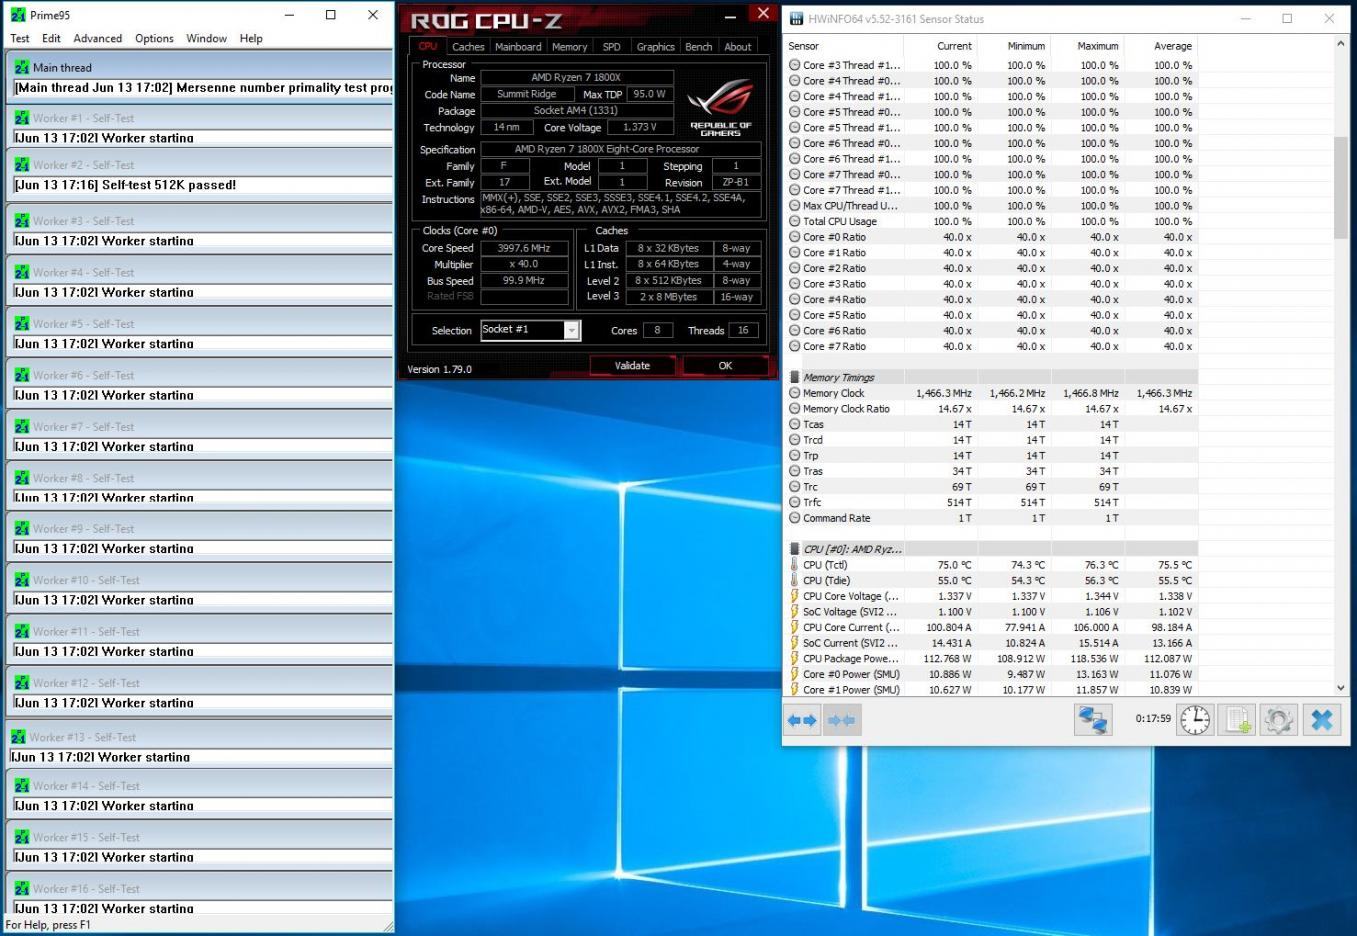The width and height of the screenshot is (1357, 936).
Task: Click the CPU Core Voltage lightning icon
Action: [794, 596]
